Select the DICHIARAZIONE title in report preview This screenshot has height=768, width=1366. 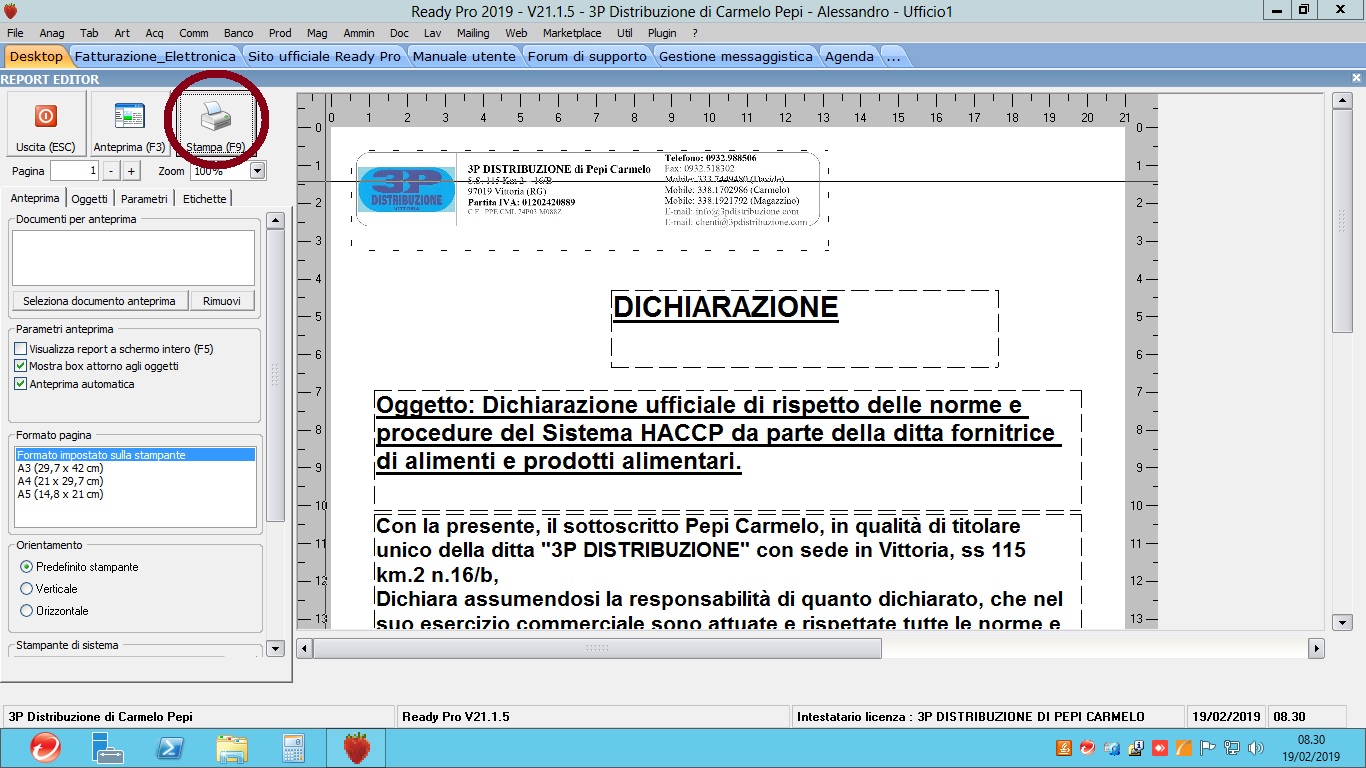(725, 308)
